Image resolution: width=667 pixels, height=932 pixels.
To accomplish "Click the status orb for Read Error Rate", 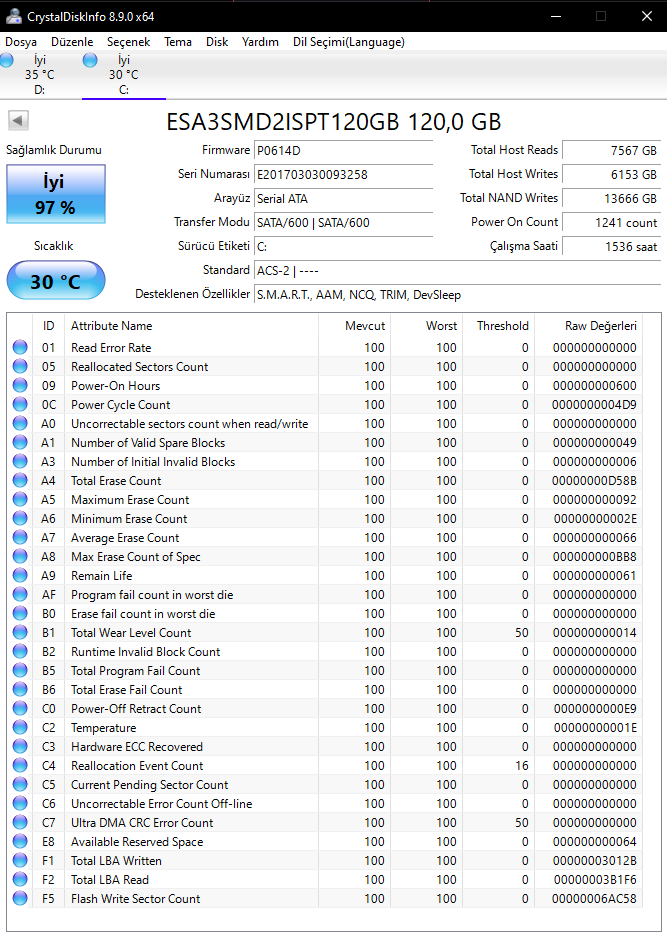I will click(x=20, y=347).
